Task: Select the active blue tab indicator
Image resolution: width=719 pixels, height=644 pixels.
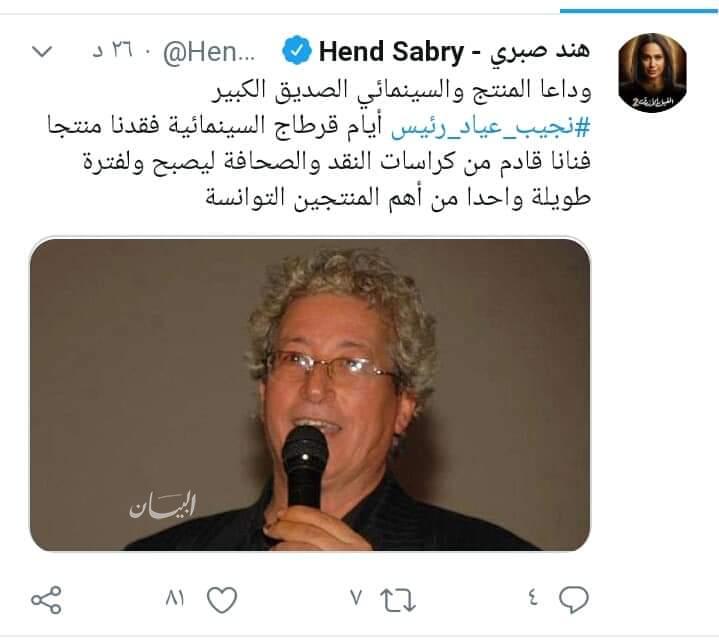Action: [x=639, y=11]
